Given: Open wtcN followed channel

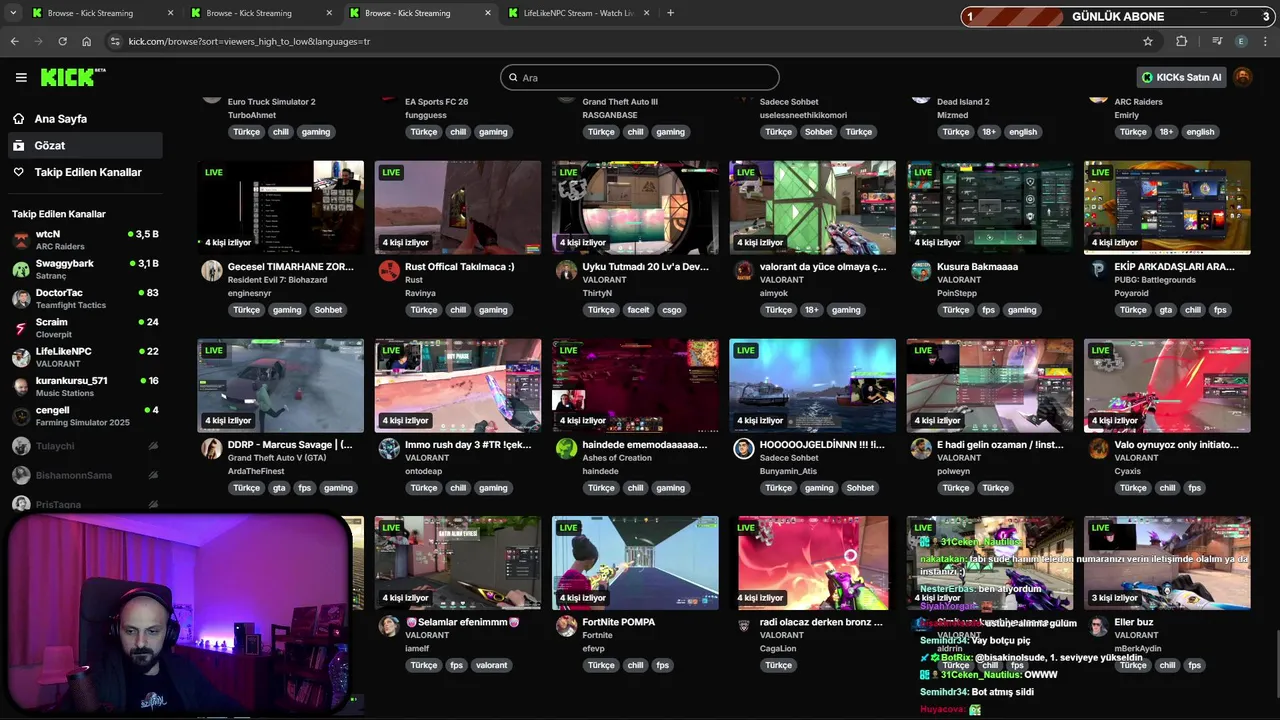Looking at the screenshot, I should 84,240.
